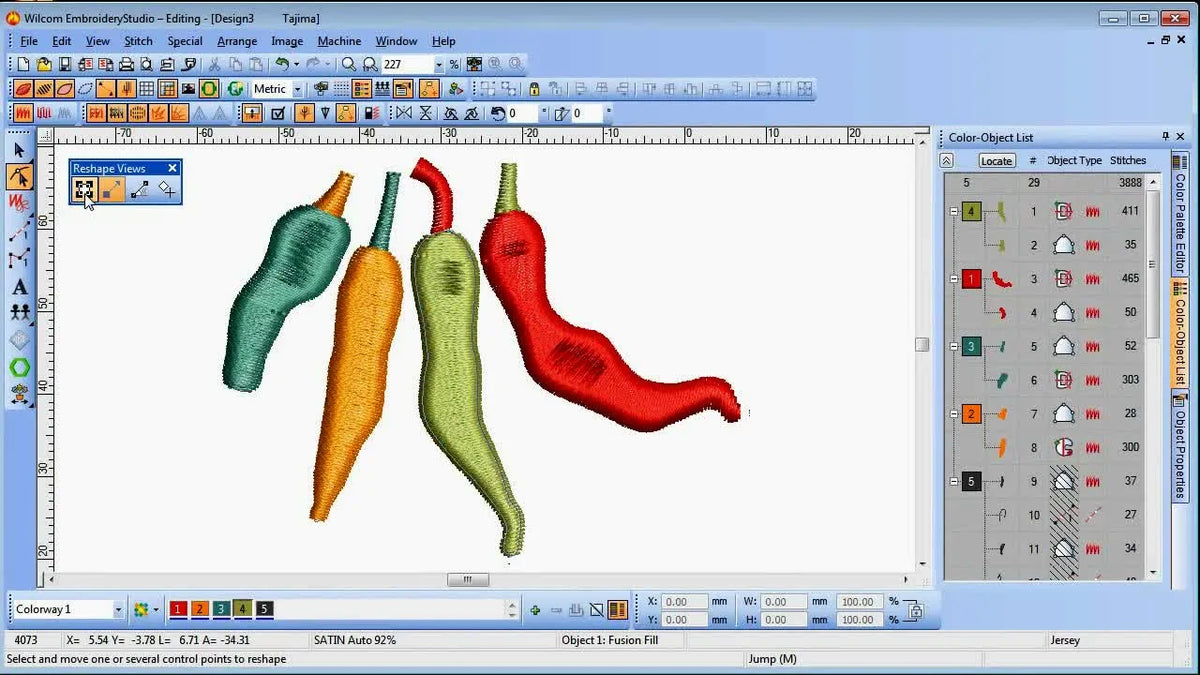Collapse color 4 group in object list
This screenshot has width=1200, height=675.
coord(954,212)
